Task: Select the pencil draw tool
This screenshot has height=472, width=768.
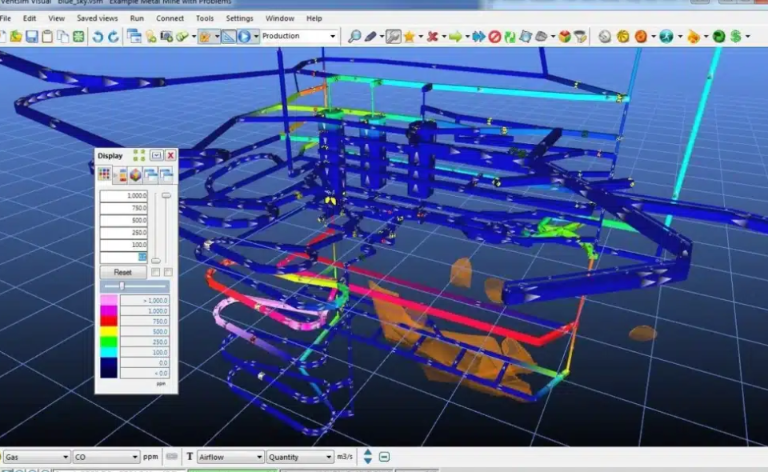Action: pyautogui.click(x=370, y=37)
